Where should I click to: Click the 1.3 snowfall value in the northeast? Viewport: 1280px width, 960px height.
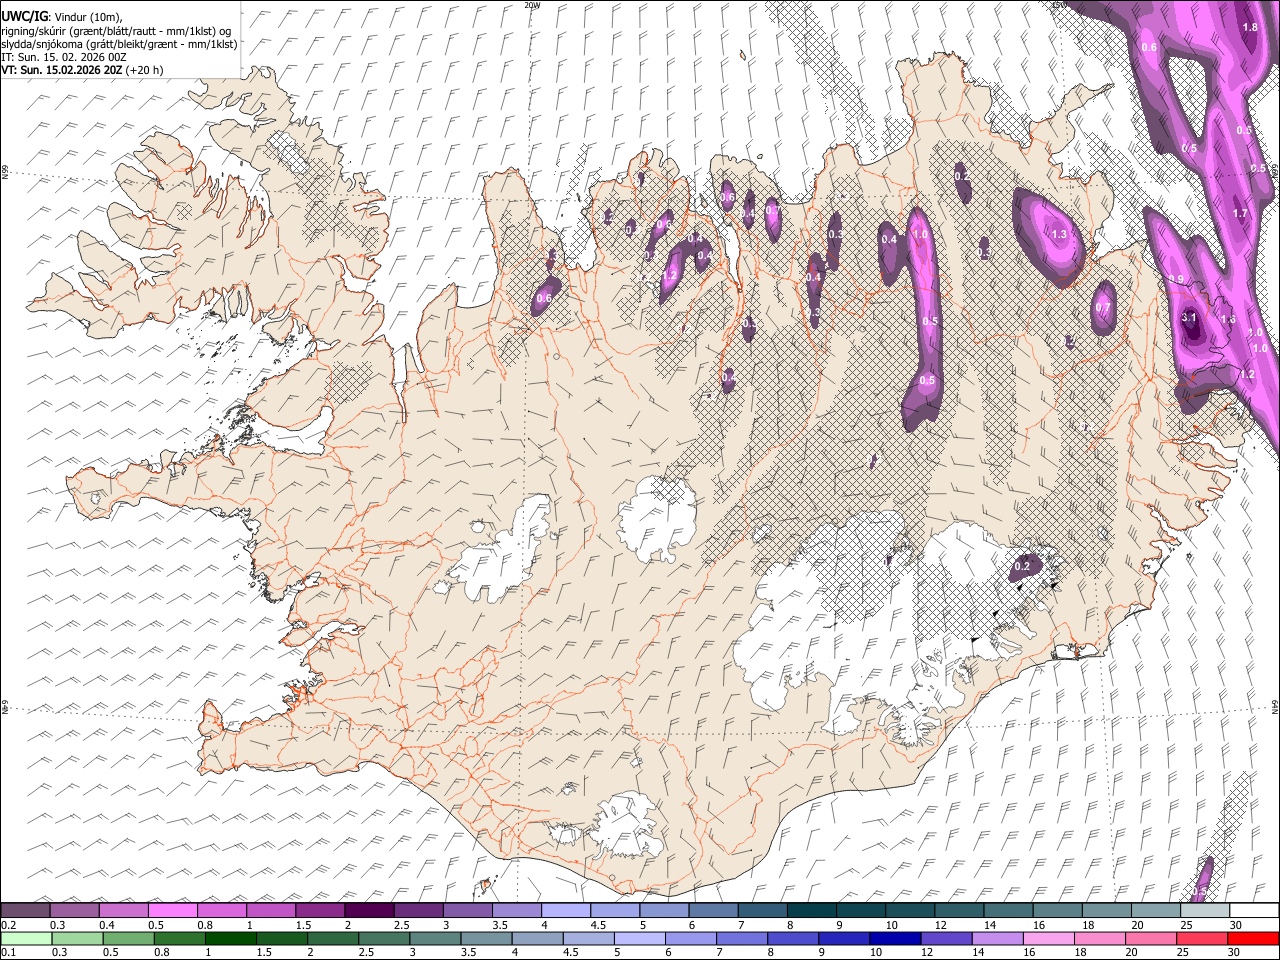pos(1060,234)
